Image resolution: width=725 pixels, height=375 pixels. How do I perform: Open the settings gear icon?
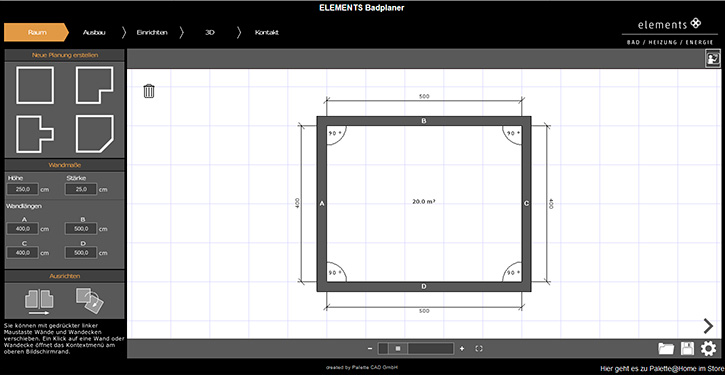pyautogui.click(x=708, y=349)
